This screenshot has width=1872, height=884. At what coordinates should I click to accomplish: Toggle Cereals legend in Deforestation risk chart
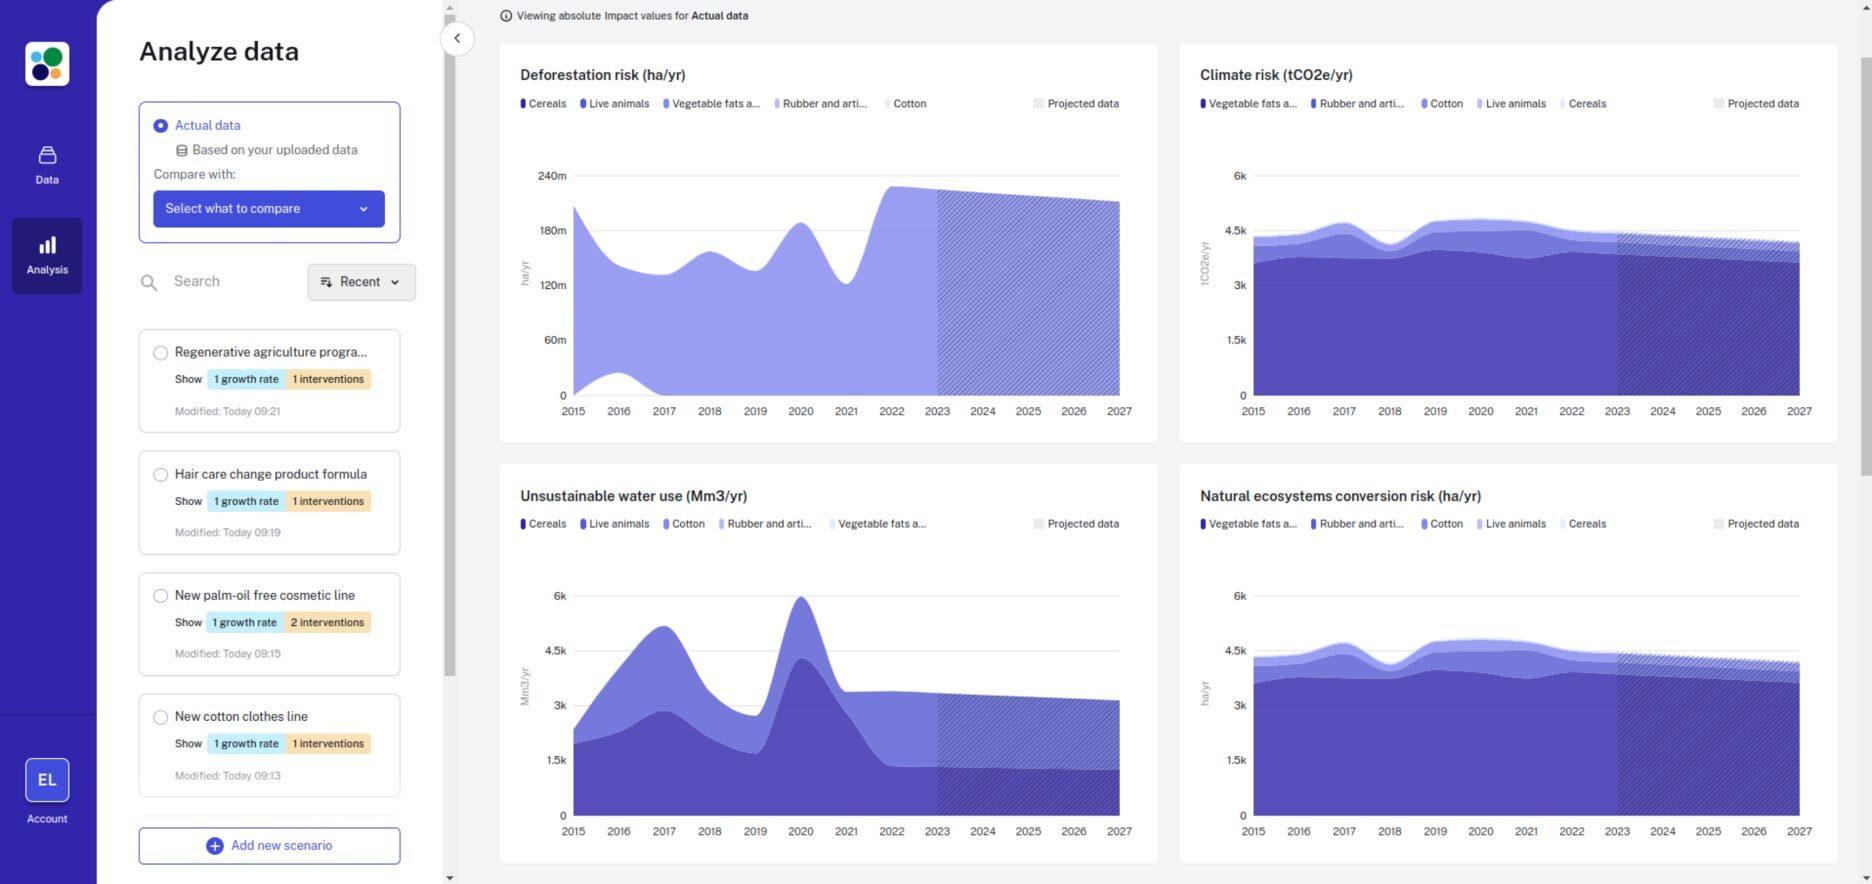coord(544,104)
